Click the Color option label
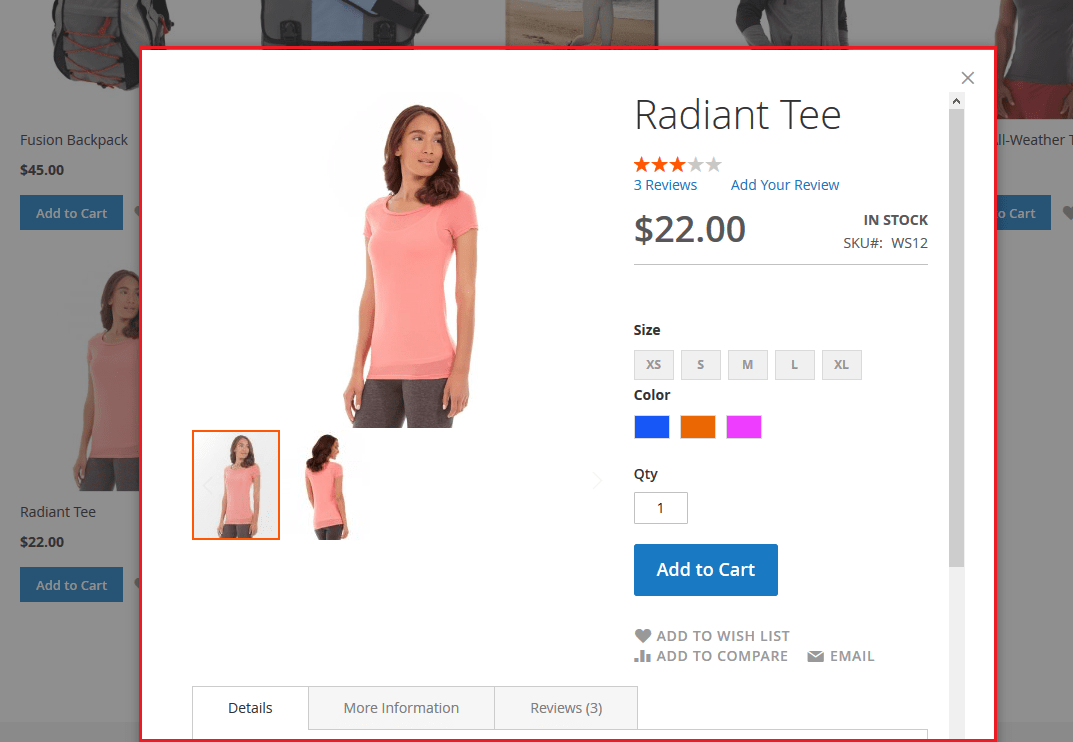Viewport: 1073px width, 742px height. click(x=652, y=395)
